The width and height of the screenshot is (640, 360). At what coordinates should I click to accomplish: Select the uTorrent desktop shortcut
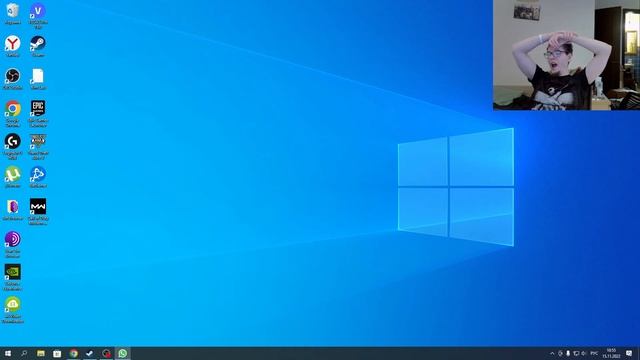[13, 175]
